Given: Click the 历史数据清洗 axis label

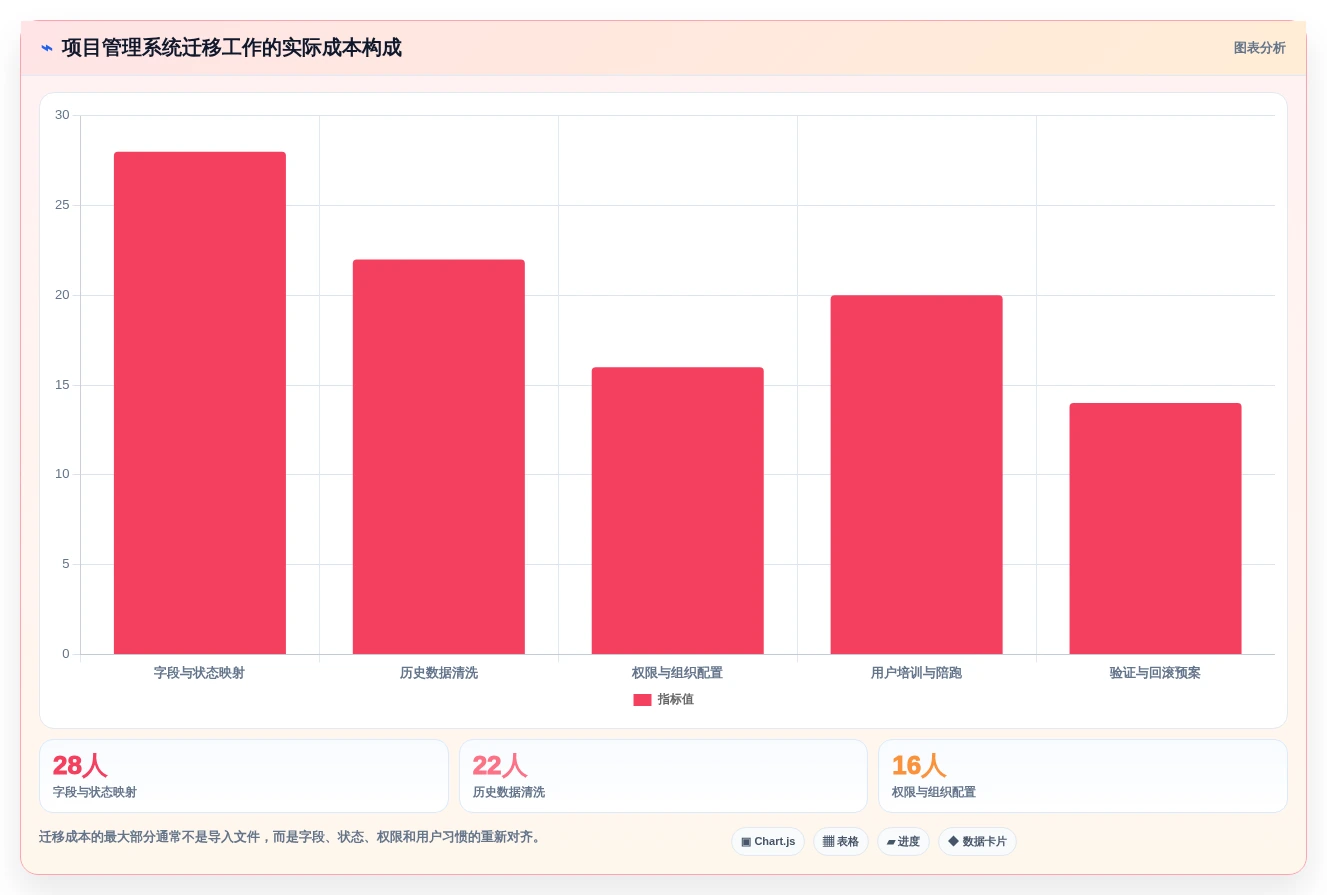Looking at the screenshot, I should (x=439, y=673).
